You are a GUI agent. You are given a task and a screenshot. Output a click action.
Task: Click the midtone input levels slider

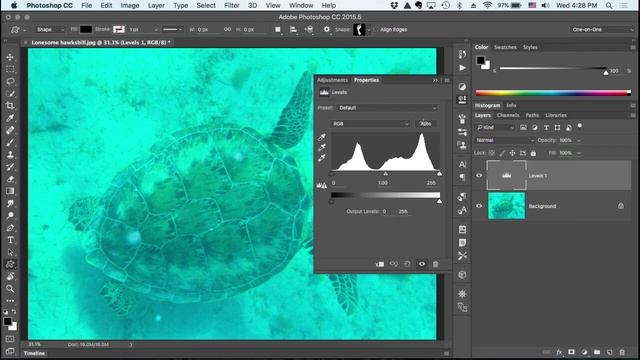(x=385, y=174)
